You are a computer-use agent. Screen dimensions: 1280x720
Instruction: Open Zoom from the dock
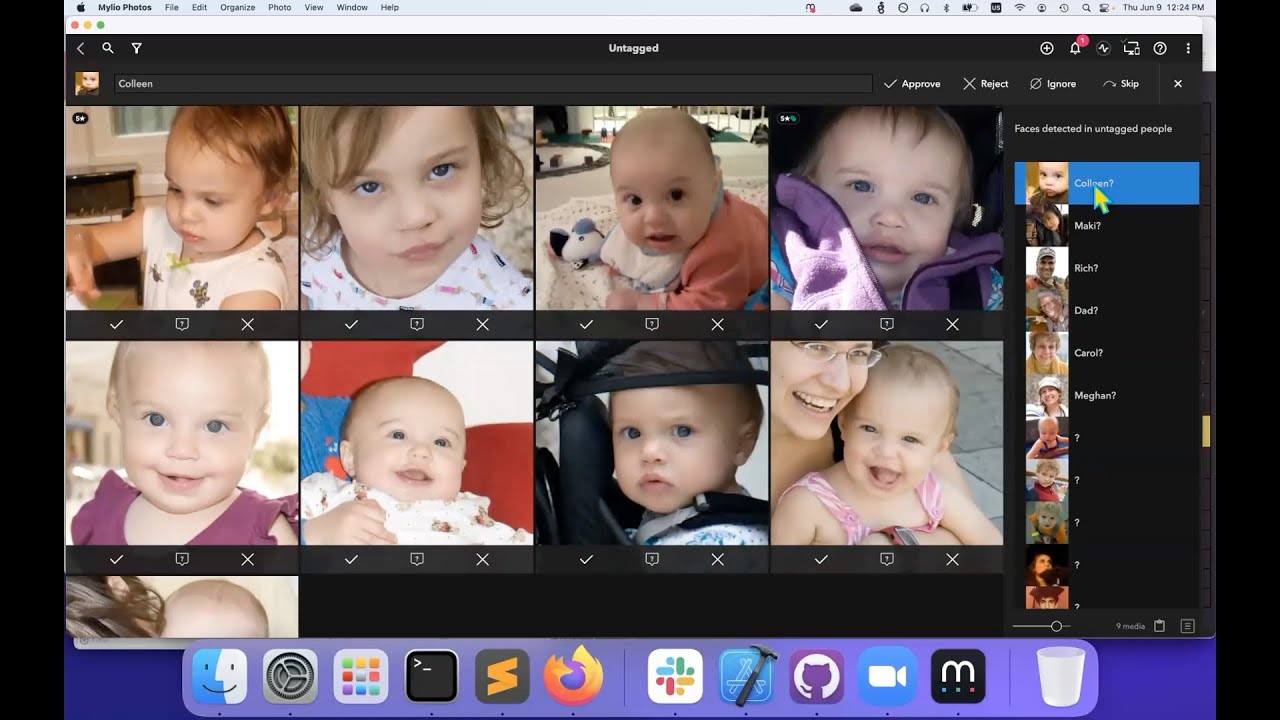coord(887,677)
